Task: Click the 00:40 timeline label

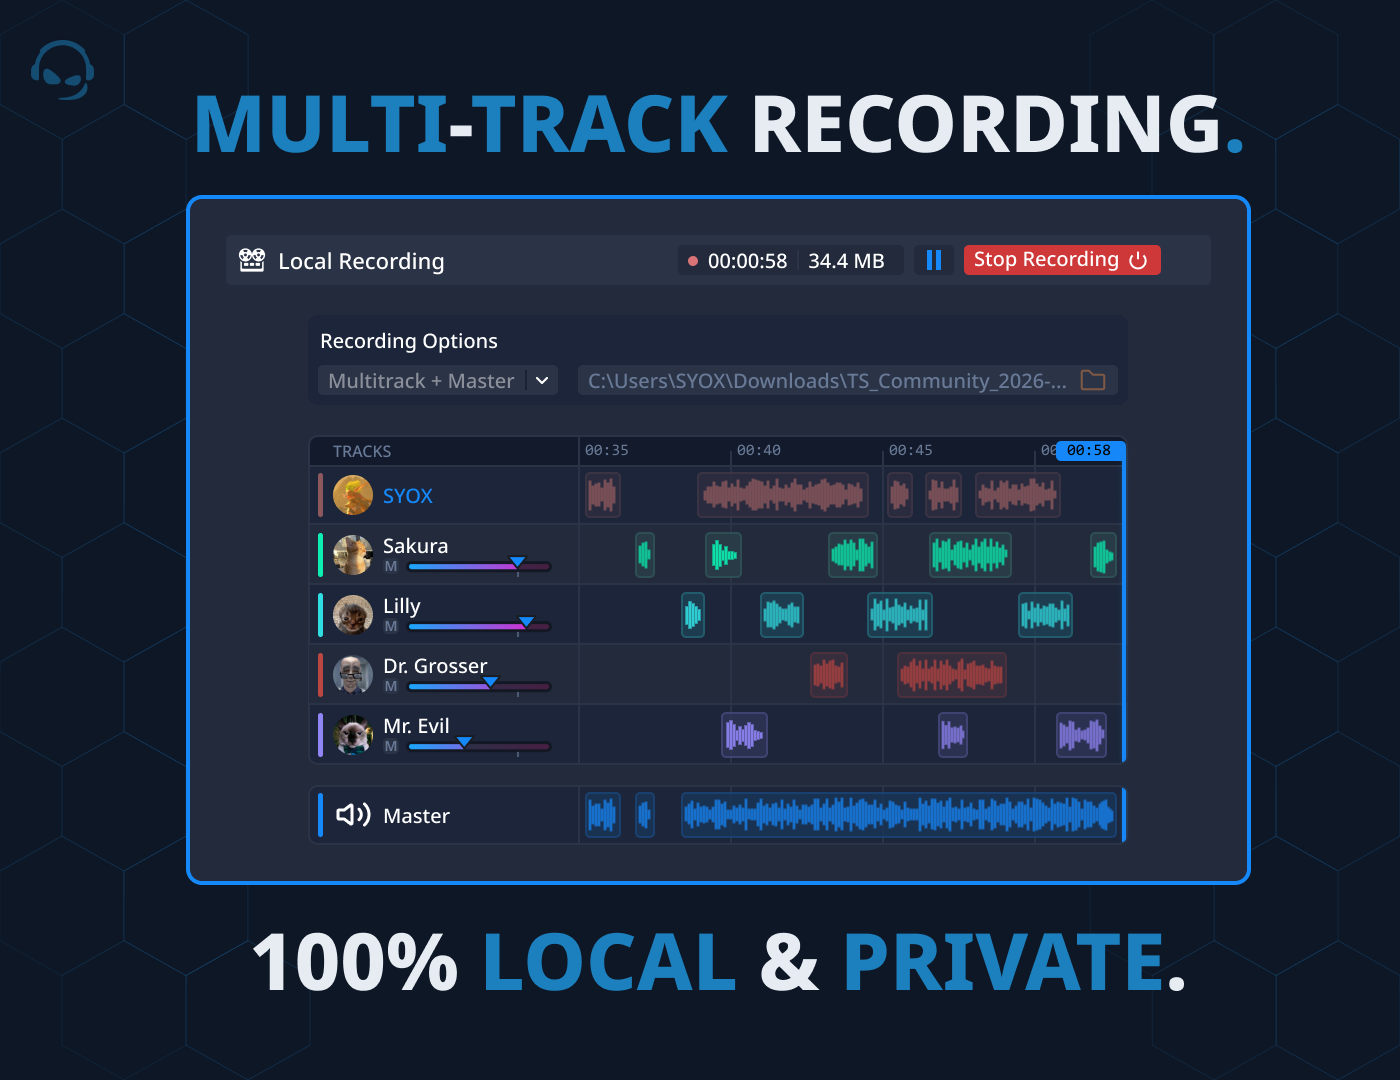Action: pyautogui.click(x=759, y=451)
